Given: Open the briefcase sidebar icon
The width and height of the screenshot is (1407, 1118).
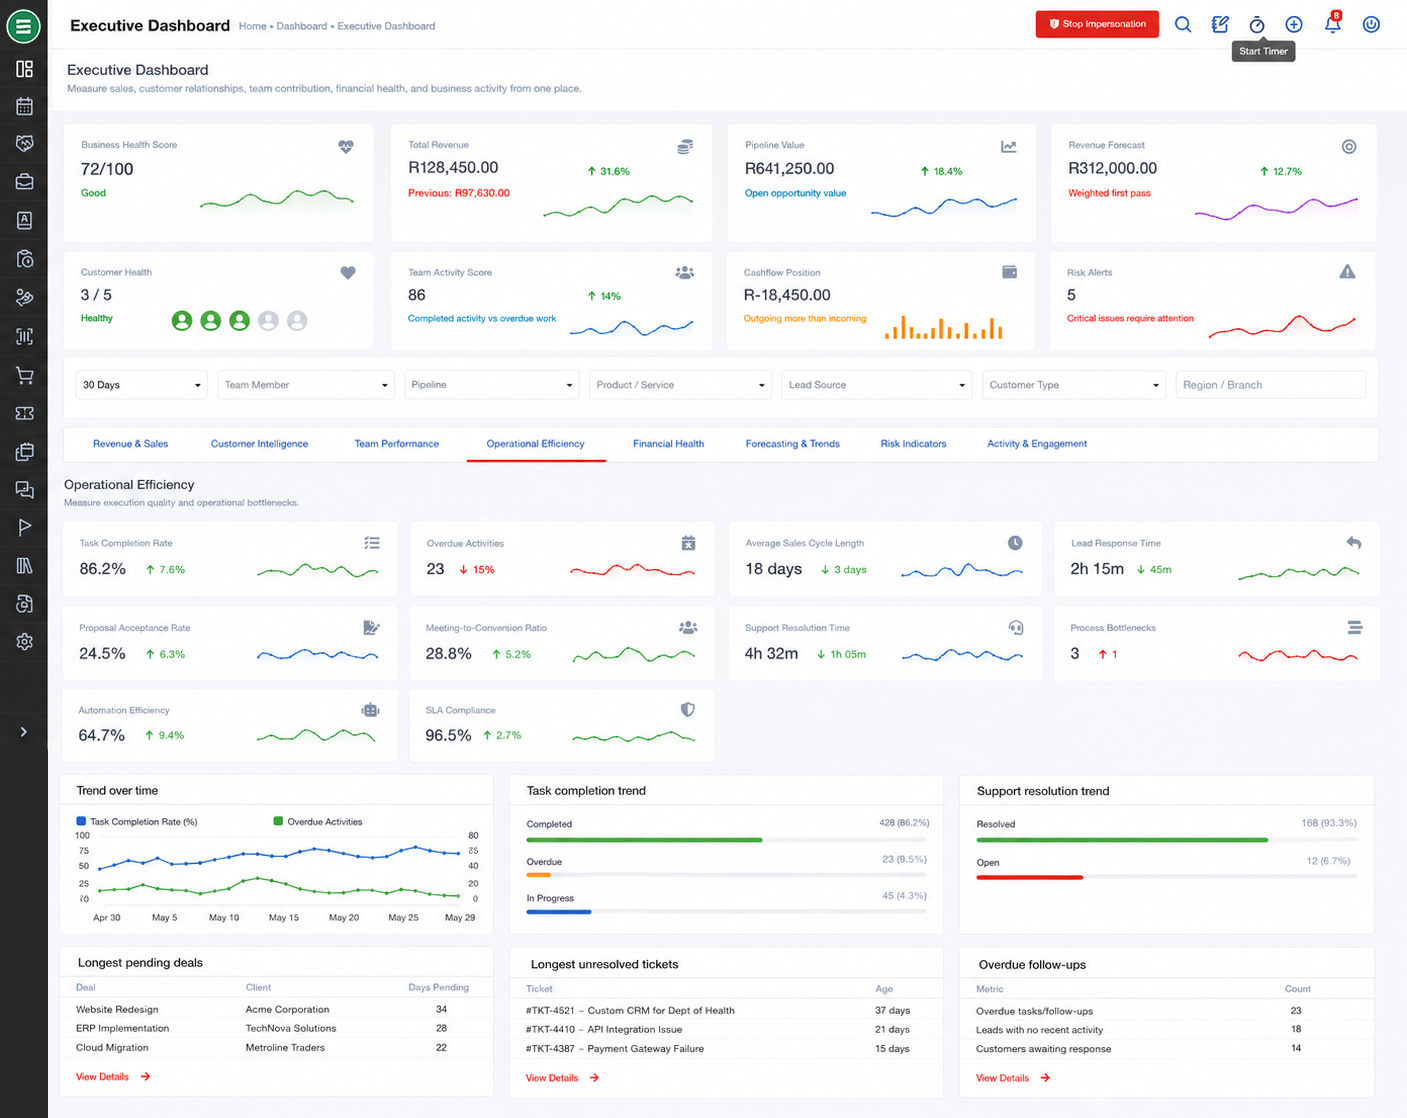Looking at the screenshot, I should point(24,182).
